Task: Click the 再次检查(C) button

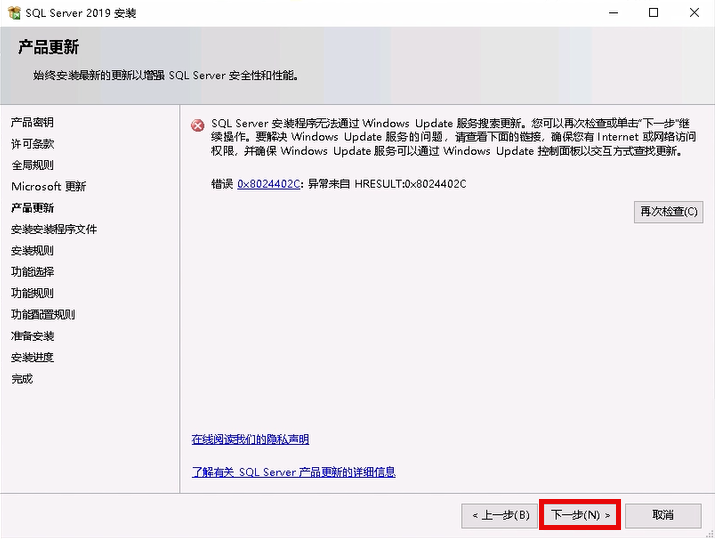Action: tap(668, 212)
